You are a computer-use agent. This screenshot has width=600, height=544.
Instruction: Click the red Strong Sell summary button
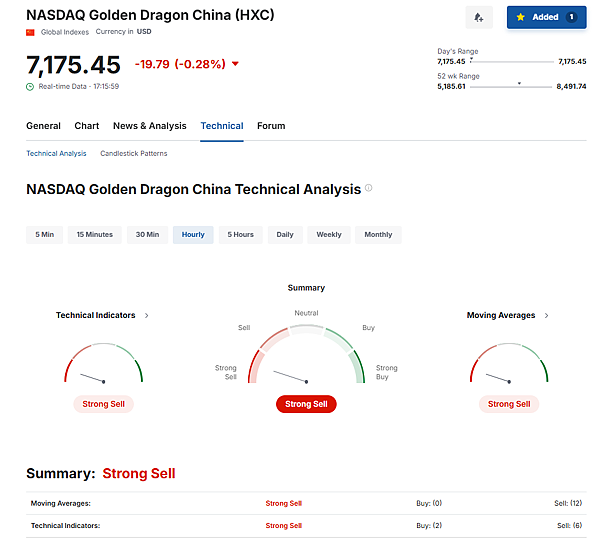pos(306,404)
